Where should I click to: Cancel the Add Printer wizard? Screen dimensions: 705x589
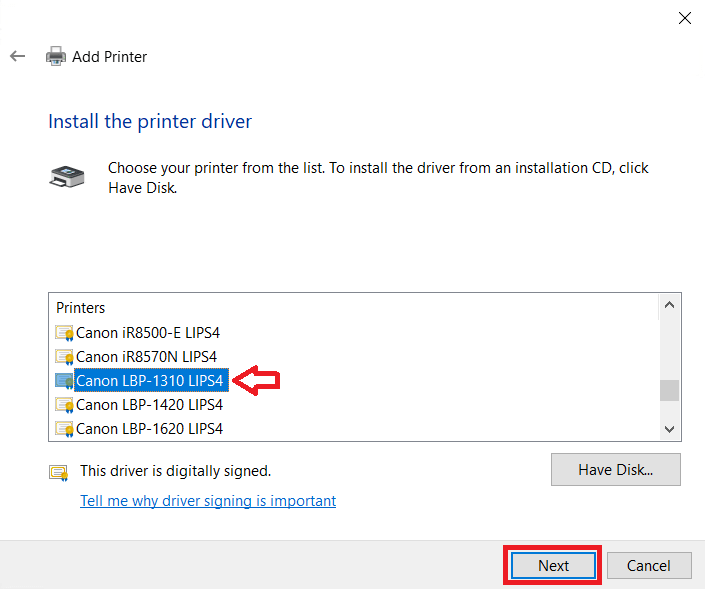pos(649,566)
